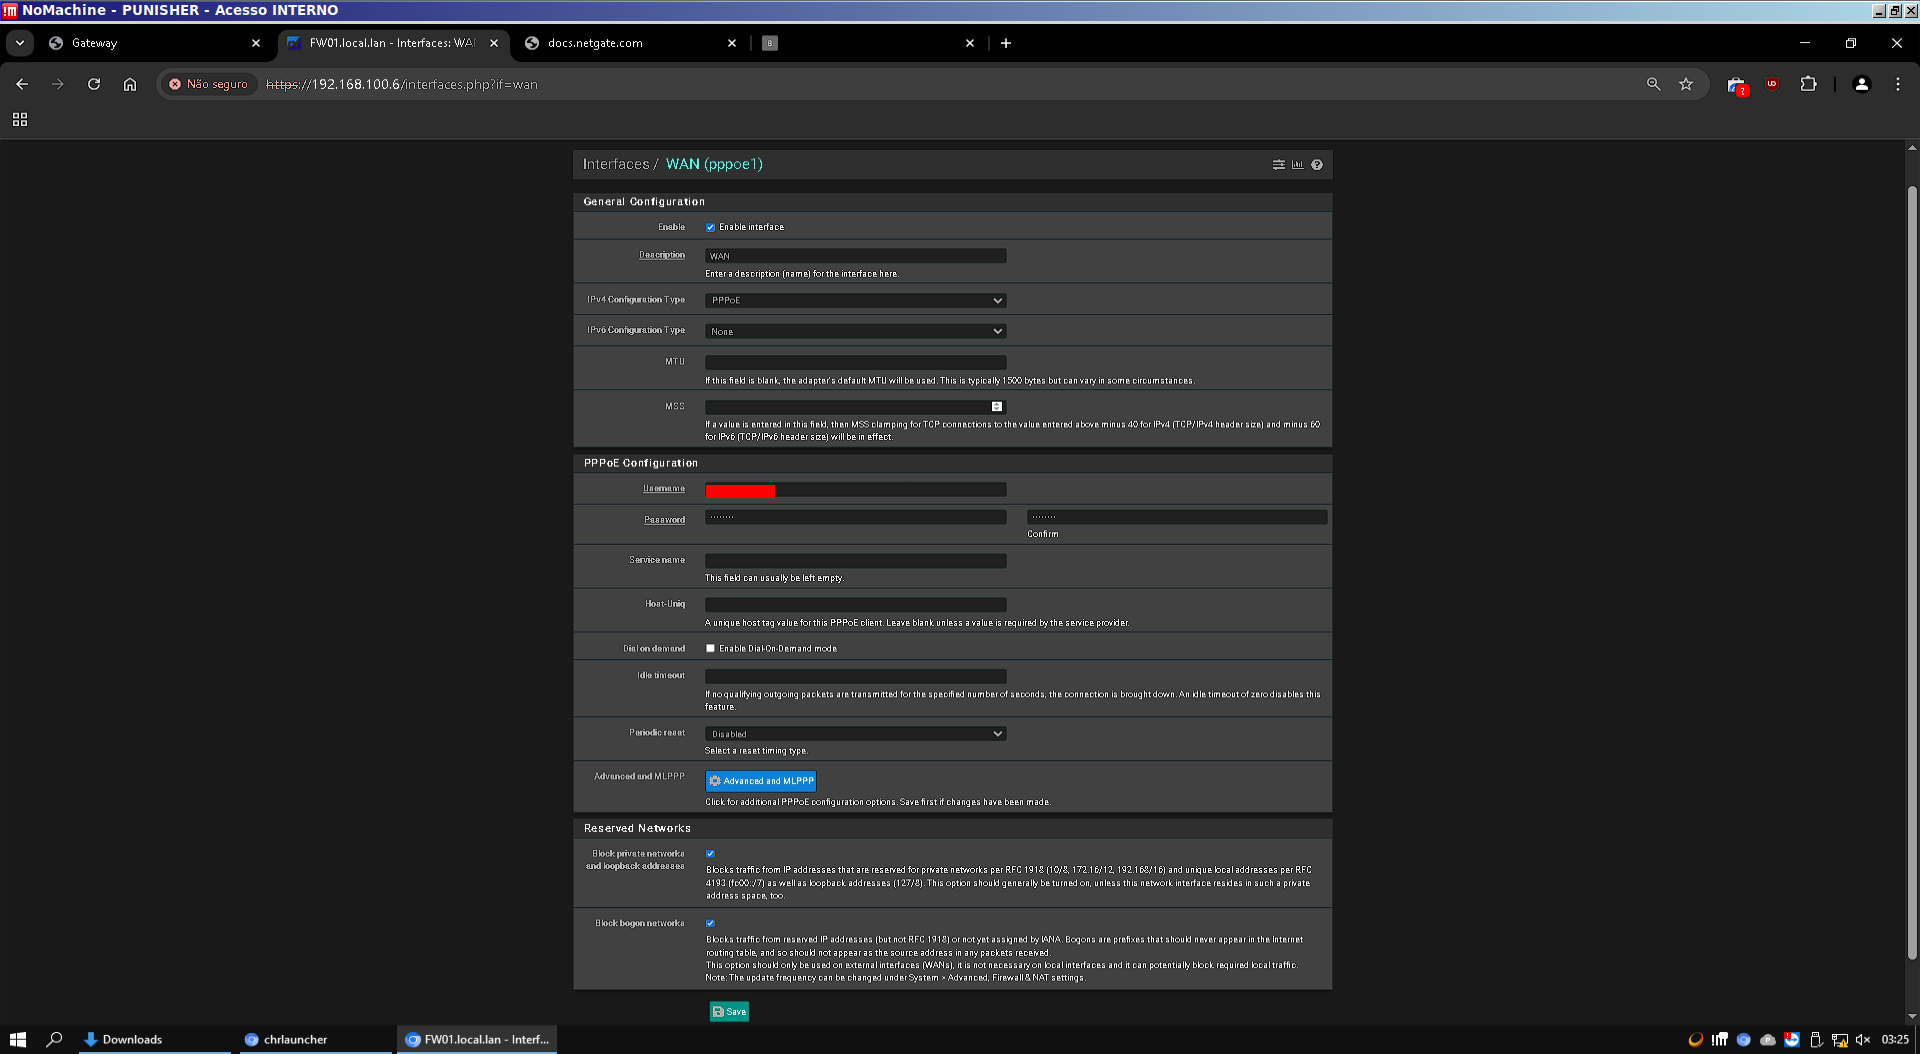Viewport: 1920px width, 1054px height.
Task: Click the Advanced and MLPPP button
Action: [x=760, y=781]
